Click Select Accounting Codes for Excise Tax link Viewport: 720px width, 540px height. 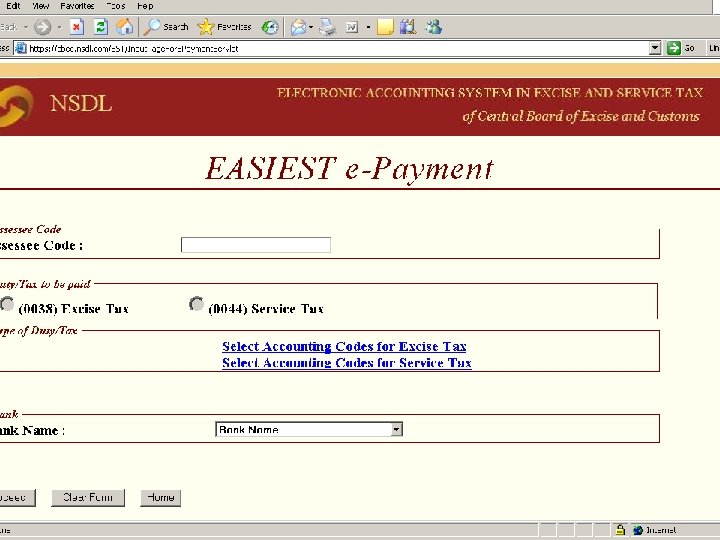click(344, 346)
